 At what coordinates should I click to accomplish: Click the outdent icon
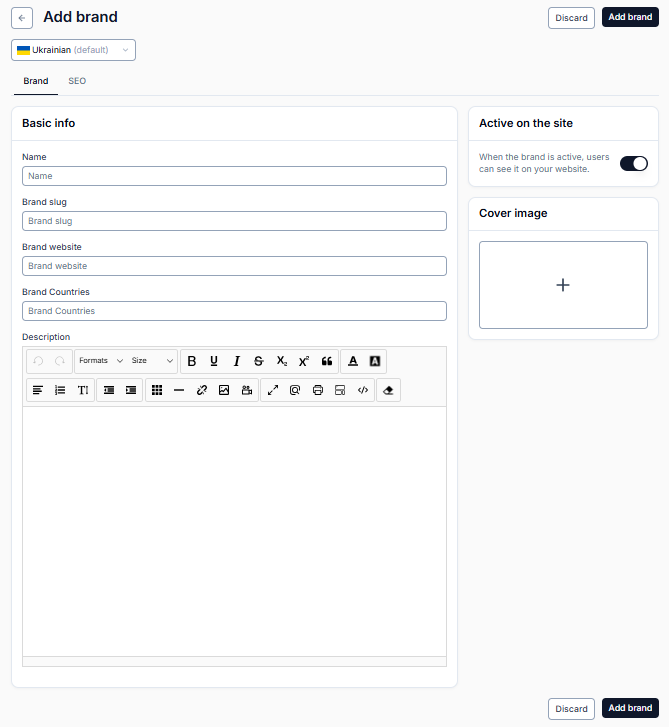tap(109, 390)
